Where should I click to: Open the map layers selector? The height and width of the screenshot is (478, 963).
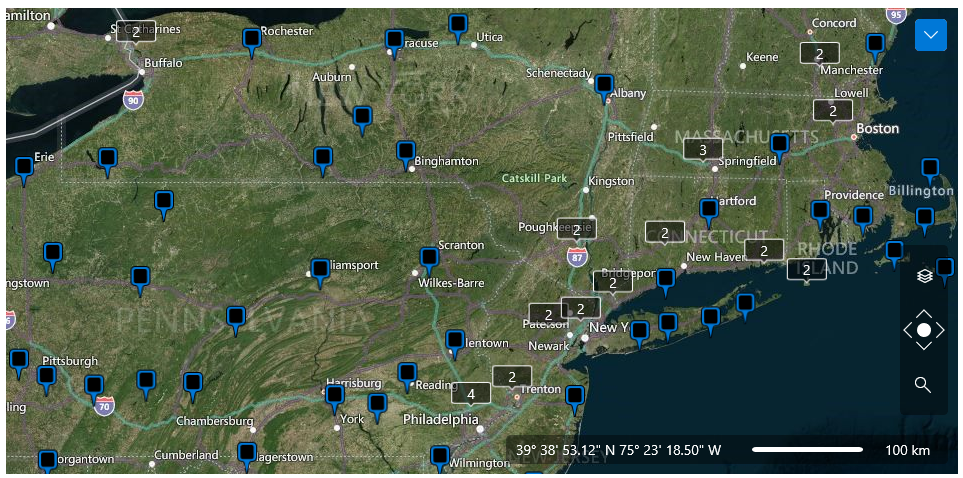[x=924, y=276]
